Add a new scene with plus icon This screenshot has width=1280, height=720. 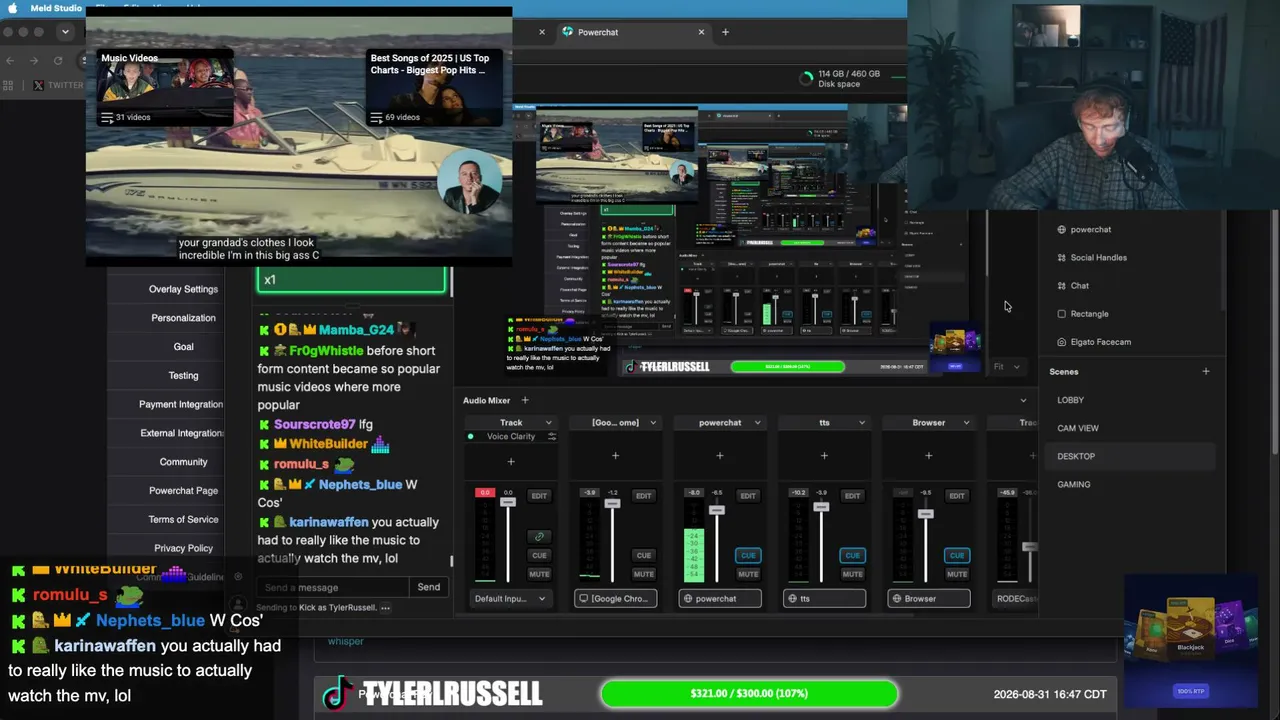pyautogui.click(x=1206, y=372)
